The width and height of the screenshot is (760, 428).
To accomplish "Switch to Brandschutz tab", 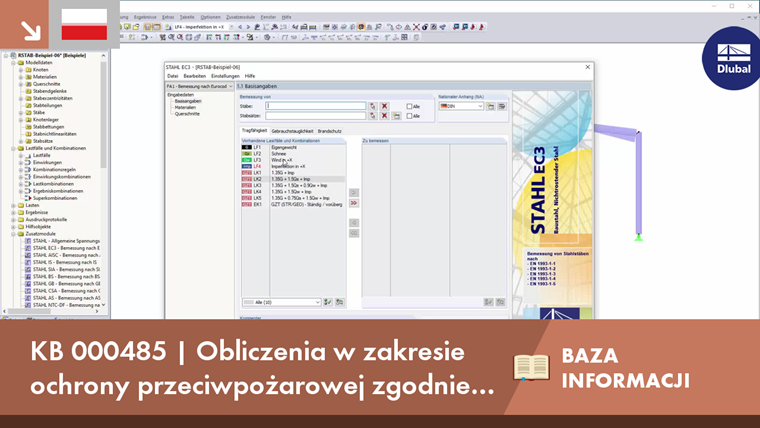I will [330, 131].
